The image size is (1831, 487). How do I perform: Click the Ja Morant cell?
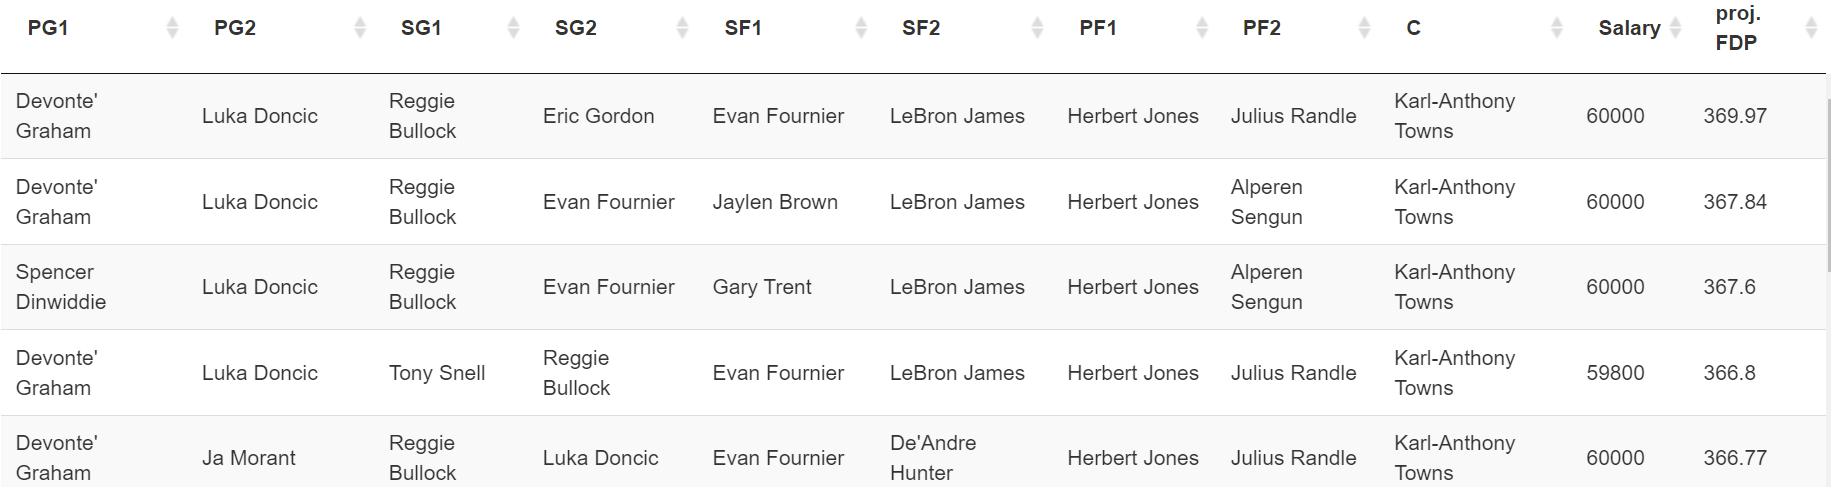249,458
